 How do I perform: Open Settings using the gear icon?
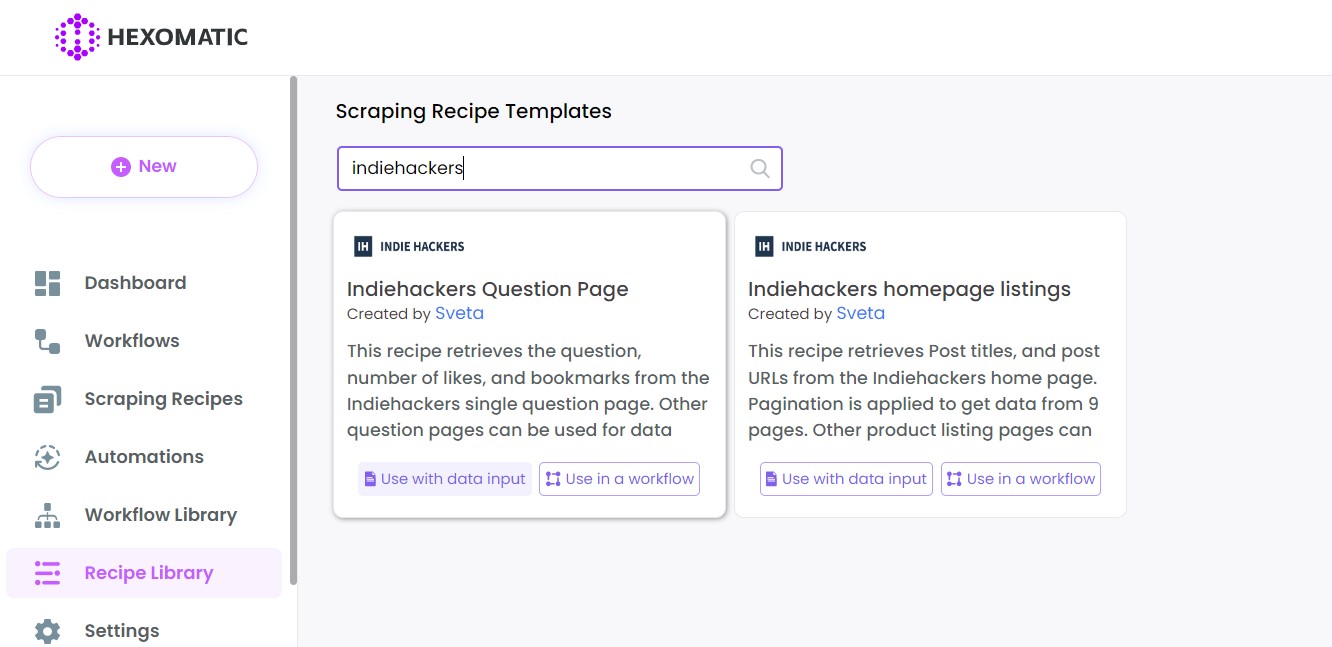[x=46, y=630]
